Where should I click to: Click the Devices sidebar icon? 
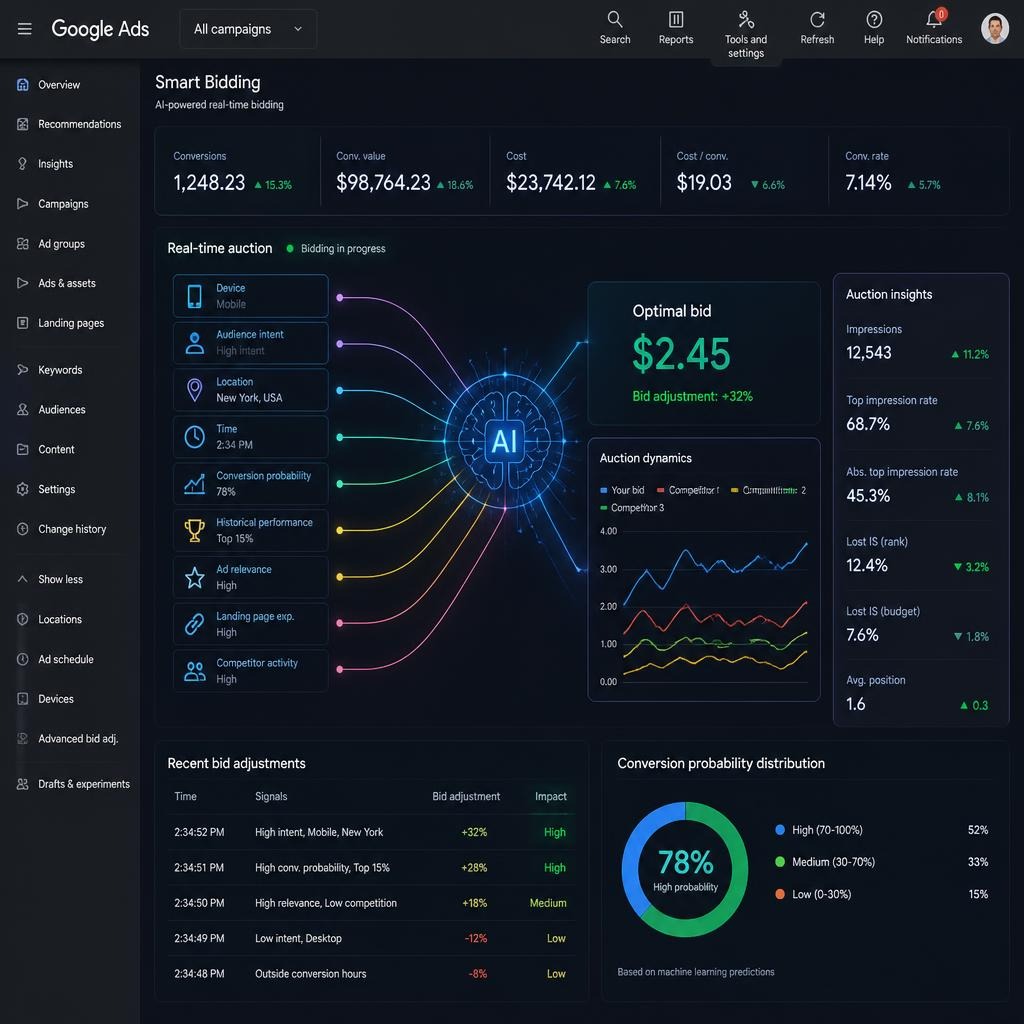(22, 699)
